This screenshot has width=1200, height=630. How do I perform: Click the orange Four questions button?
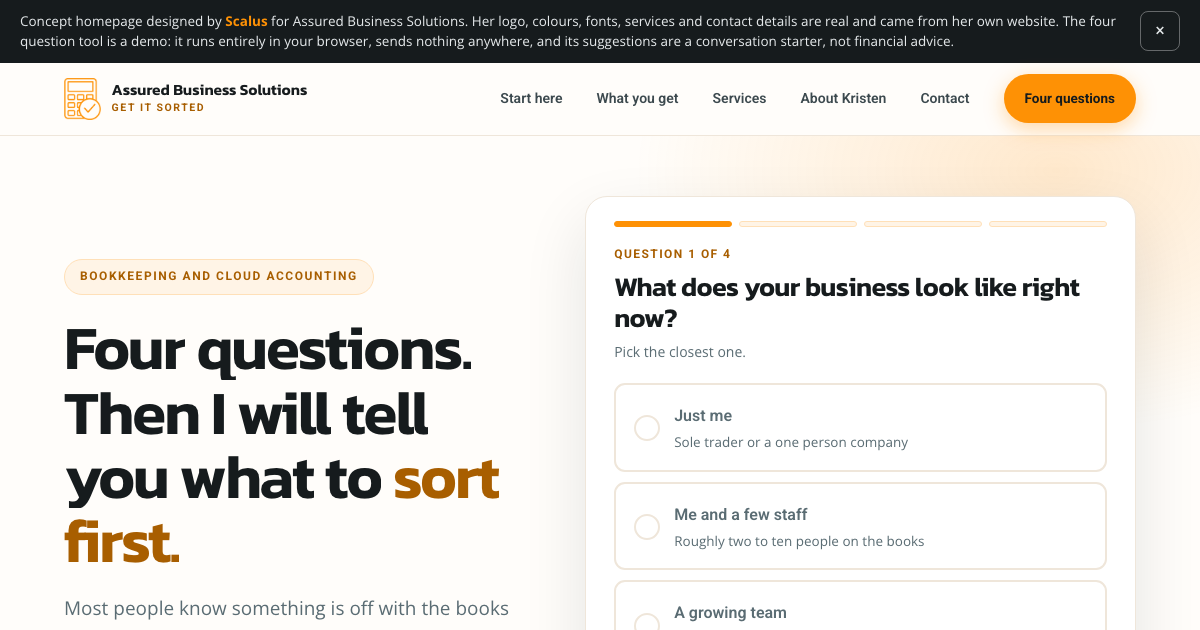coord(1070,98)
